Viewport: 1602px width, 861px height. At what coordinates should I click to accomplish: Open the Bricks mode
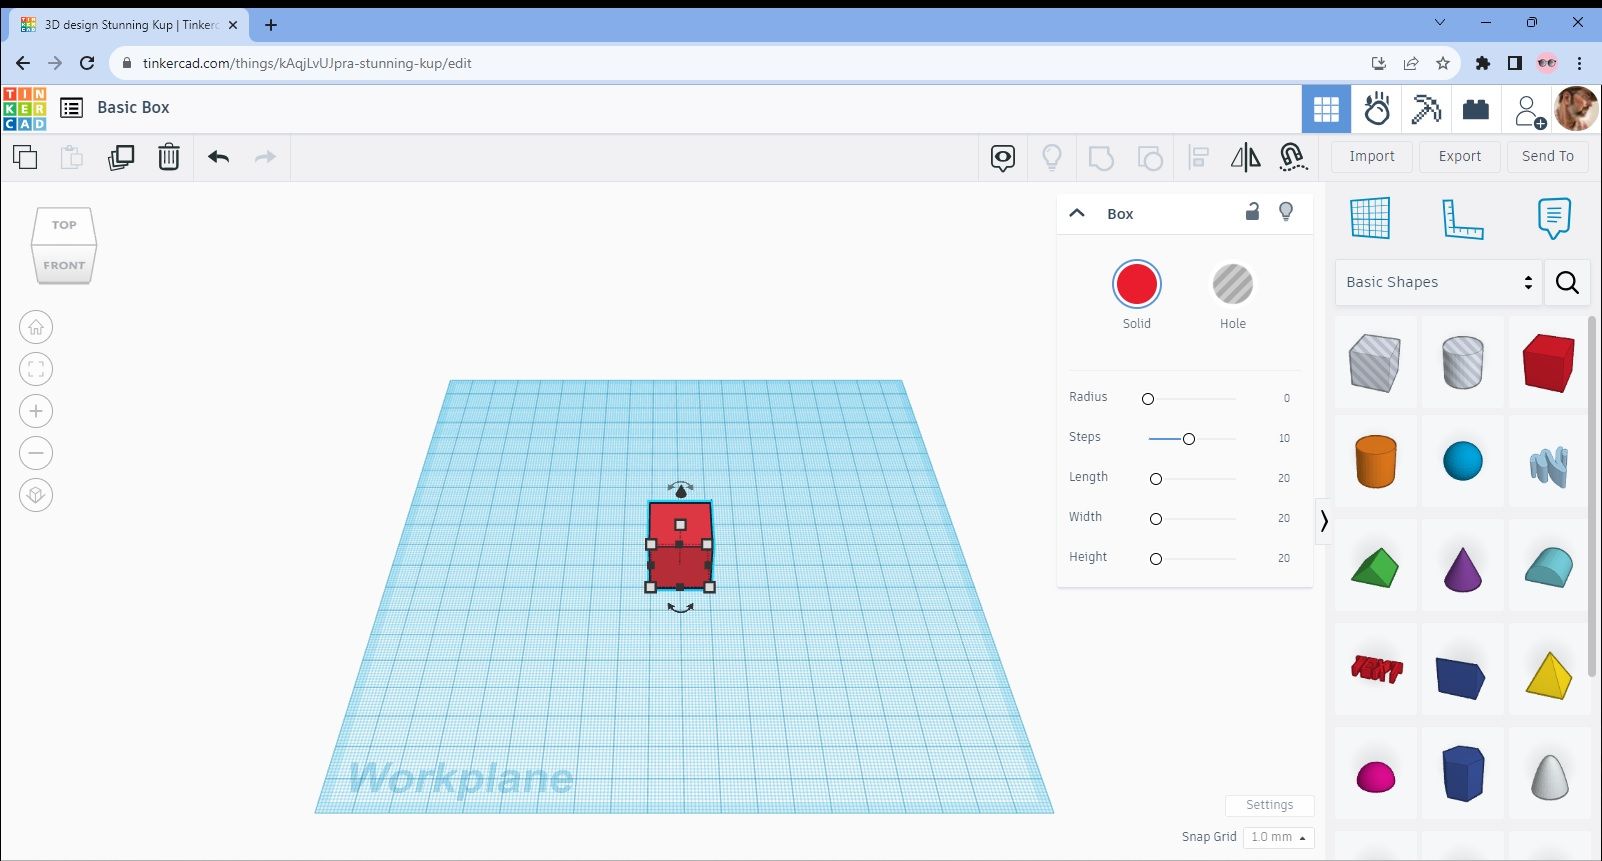point(1476,109)
